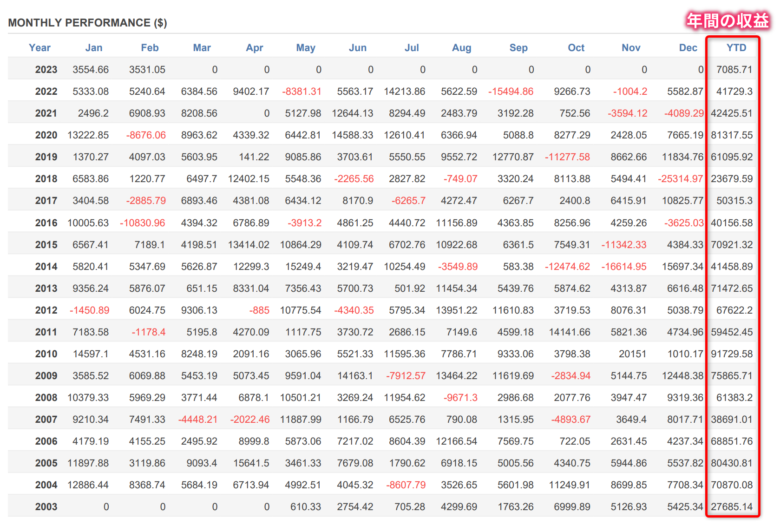Click the 2023 year row label
This screenshot has width=780, height=525.
click(x=46, y=70)
